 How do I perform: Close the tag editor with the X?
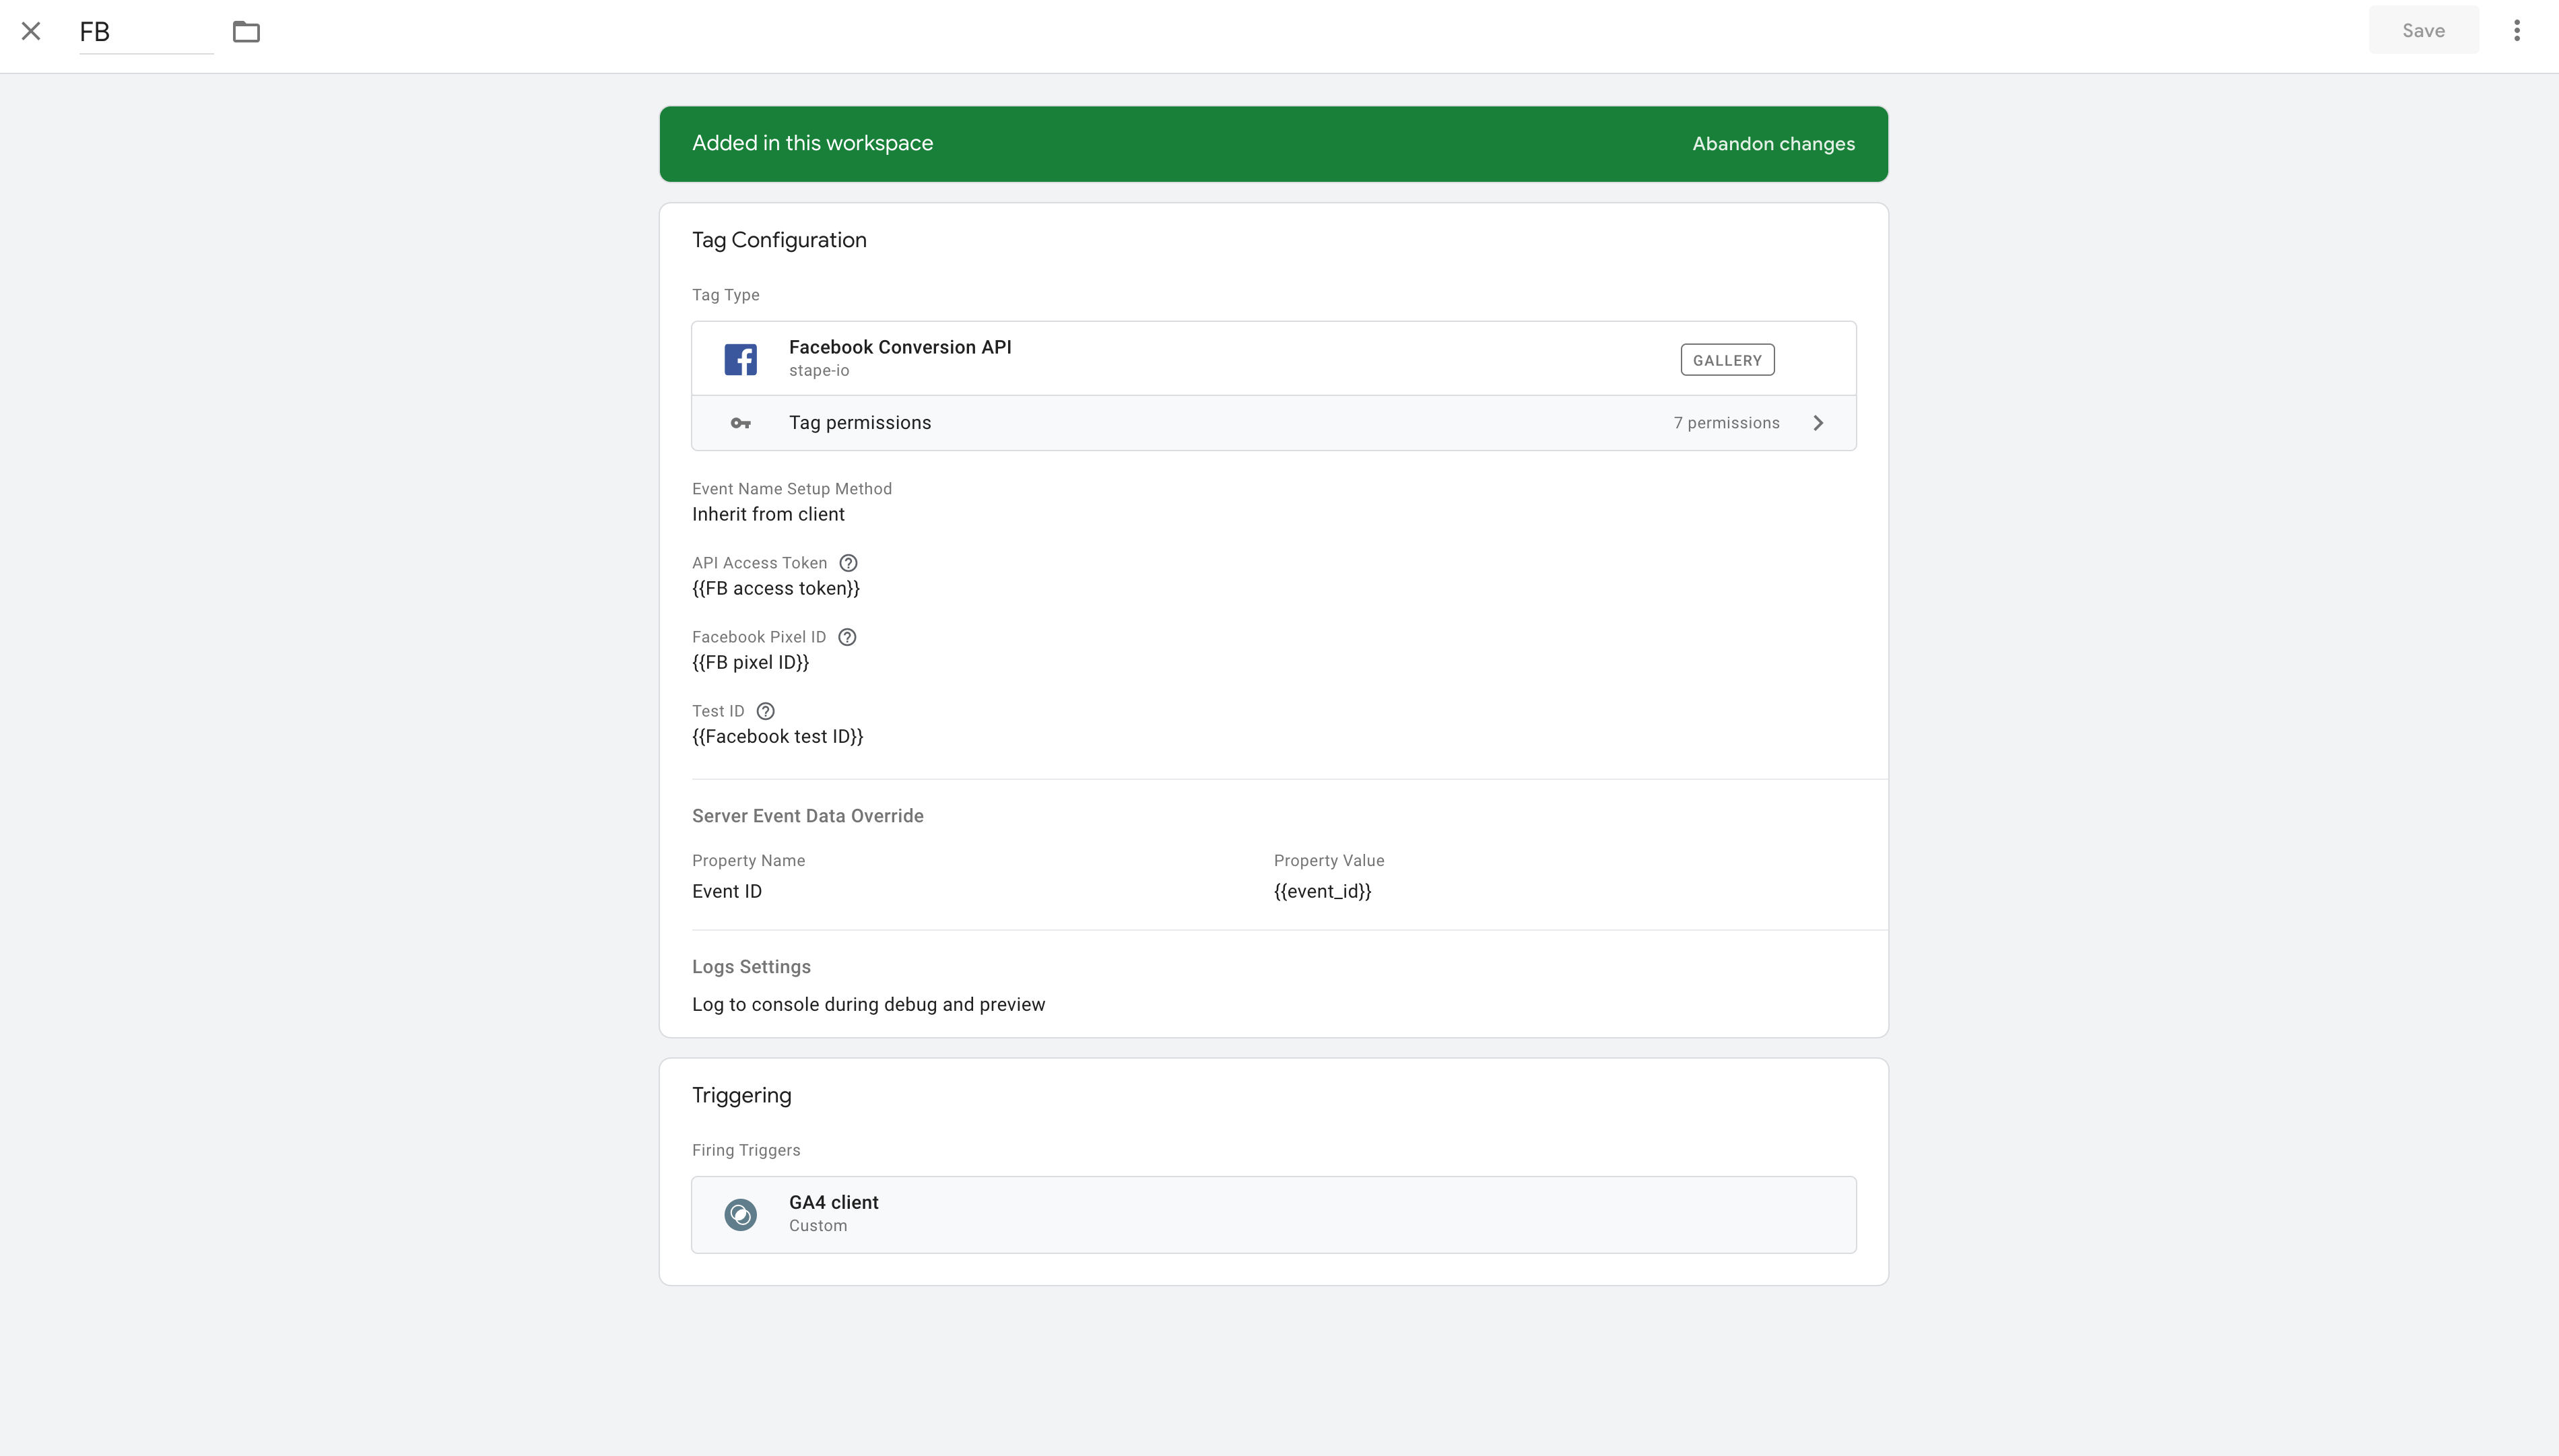coord(31,31)
